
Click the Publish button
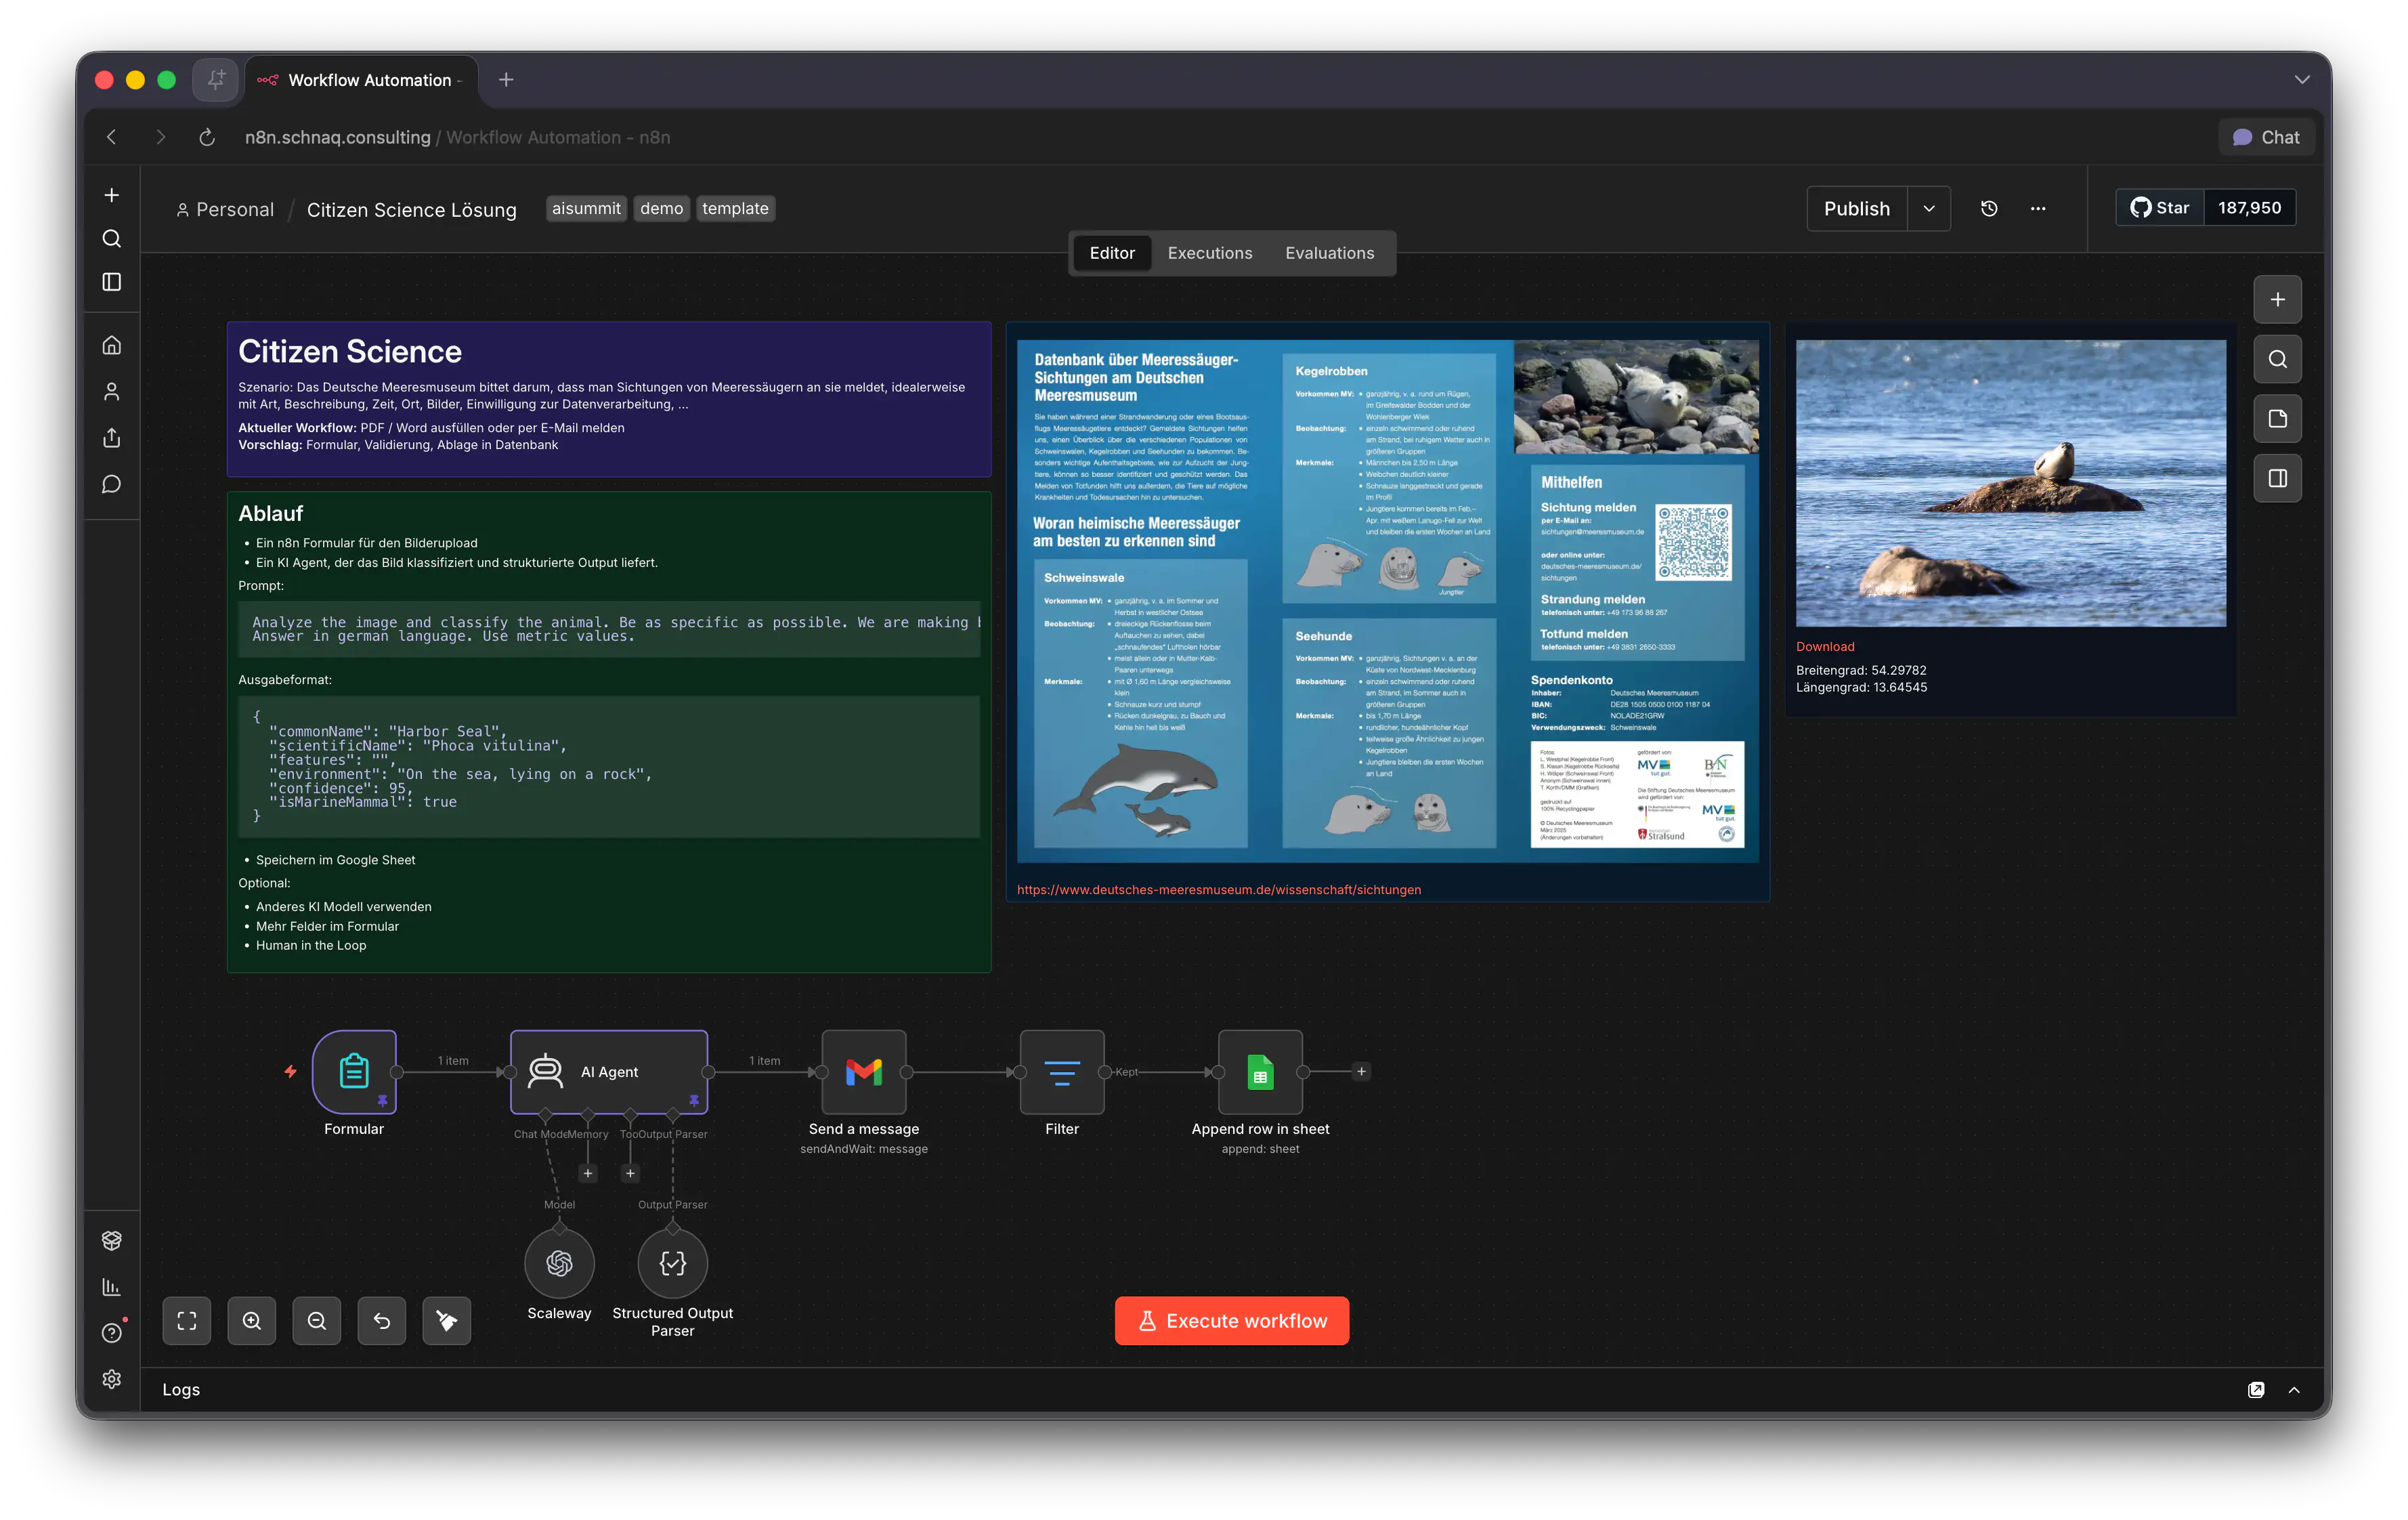[1857, 208]
